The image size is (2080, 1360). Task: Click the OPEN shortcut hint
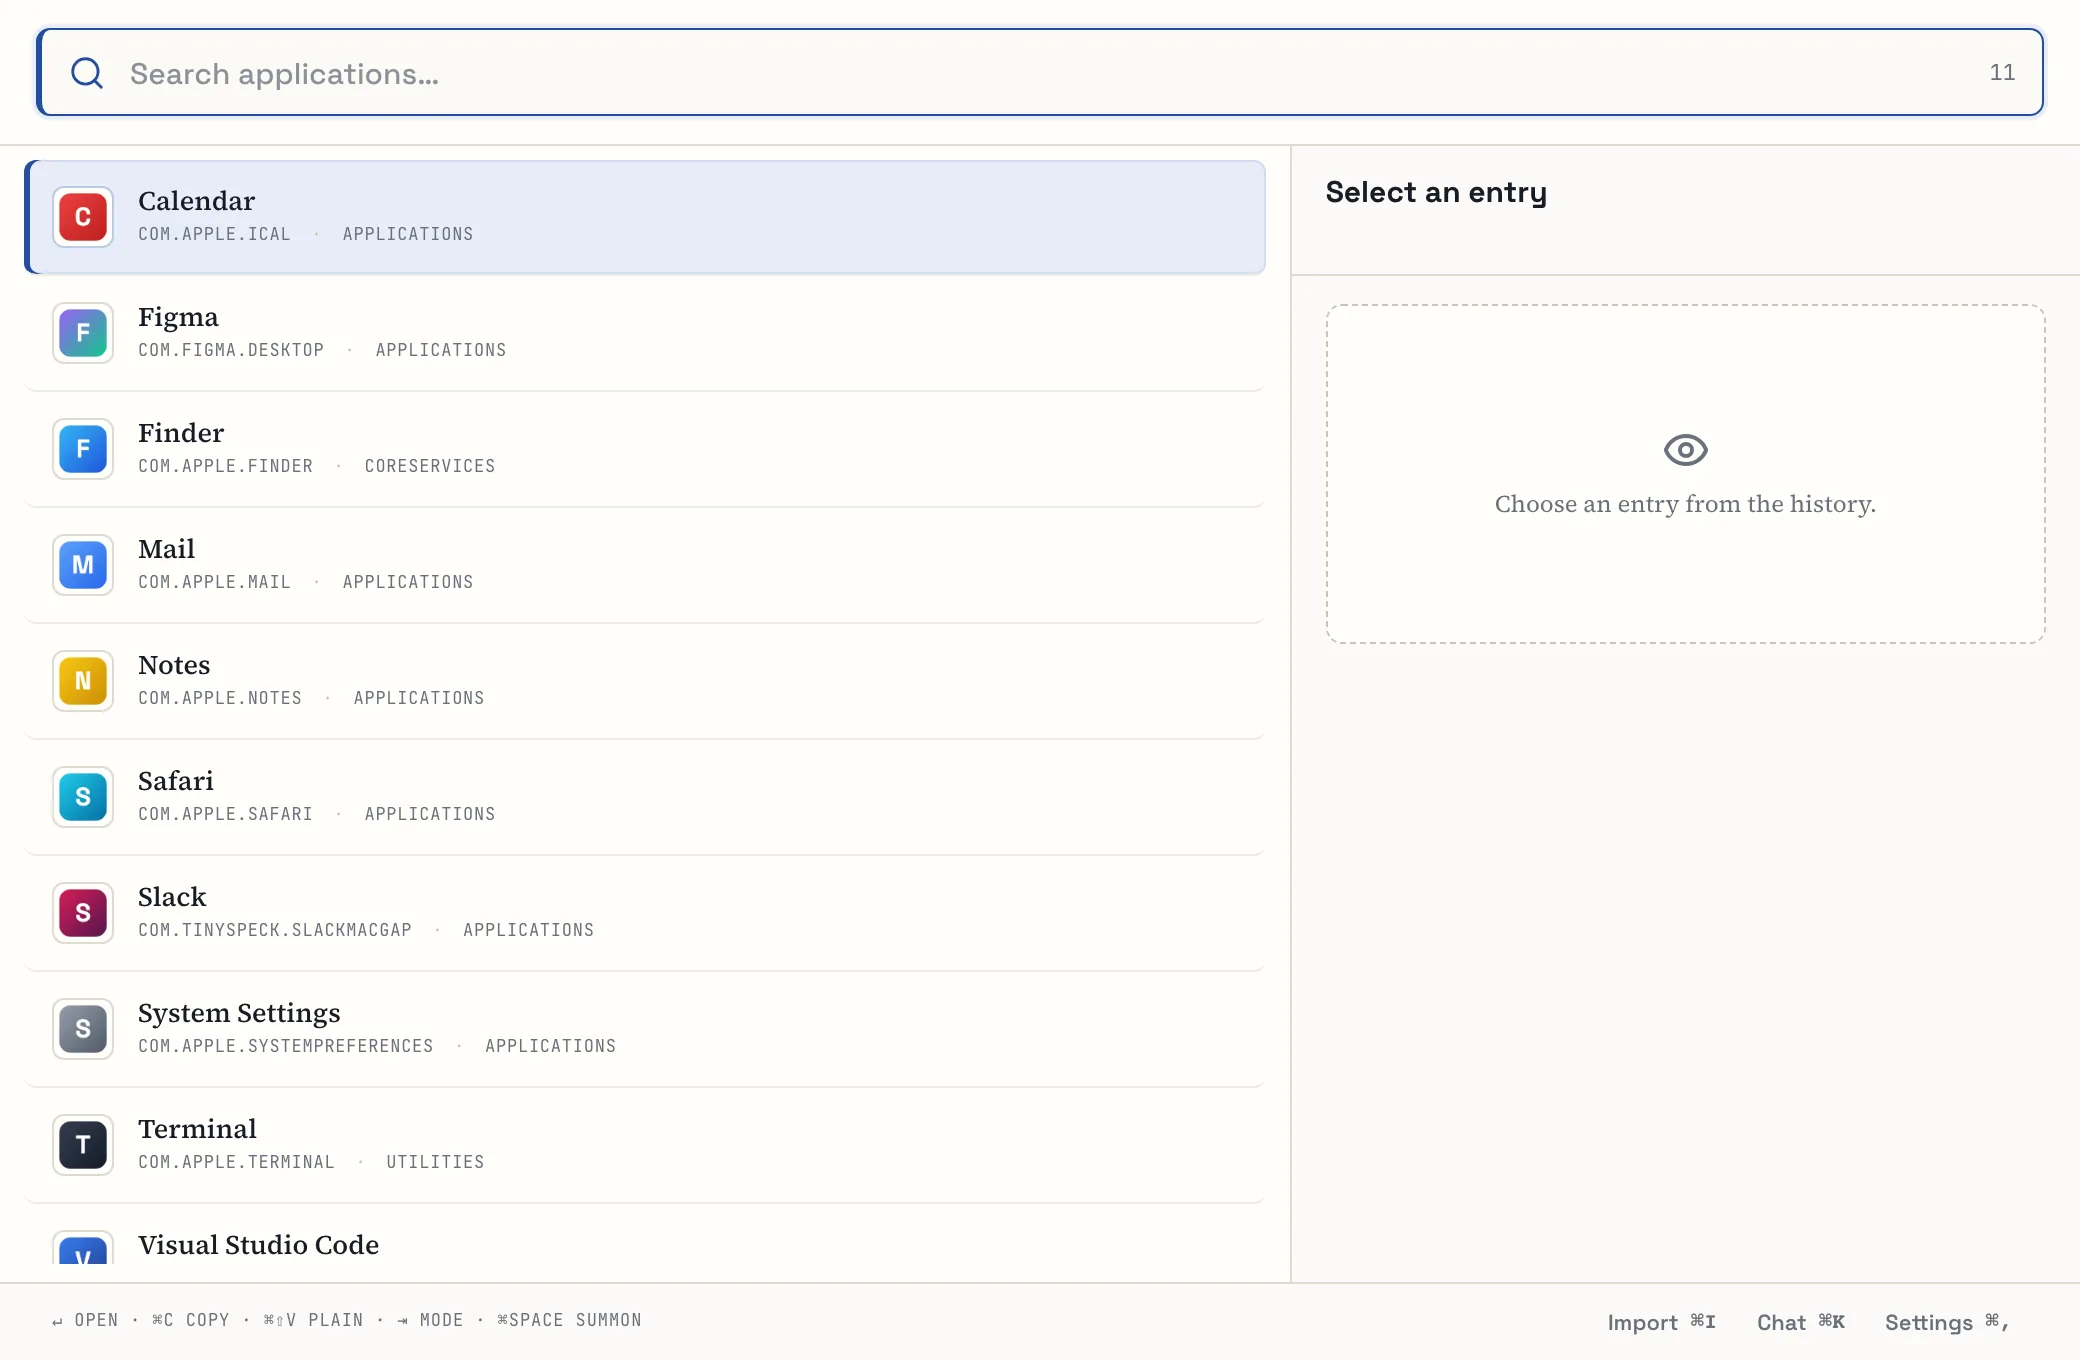85,1320
